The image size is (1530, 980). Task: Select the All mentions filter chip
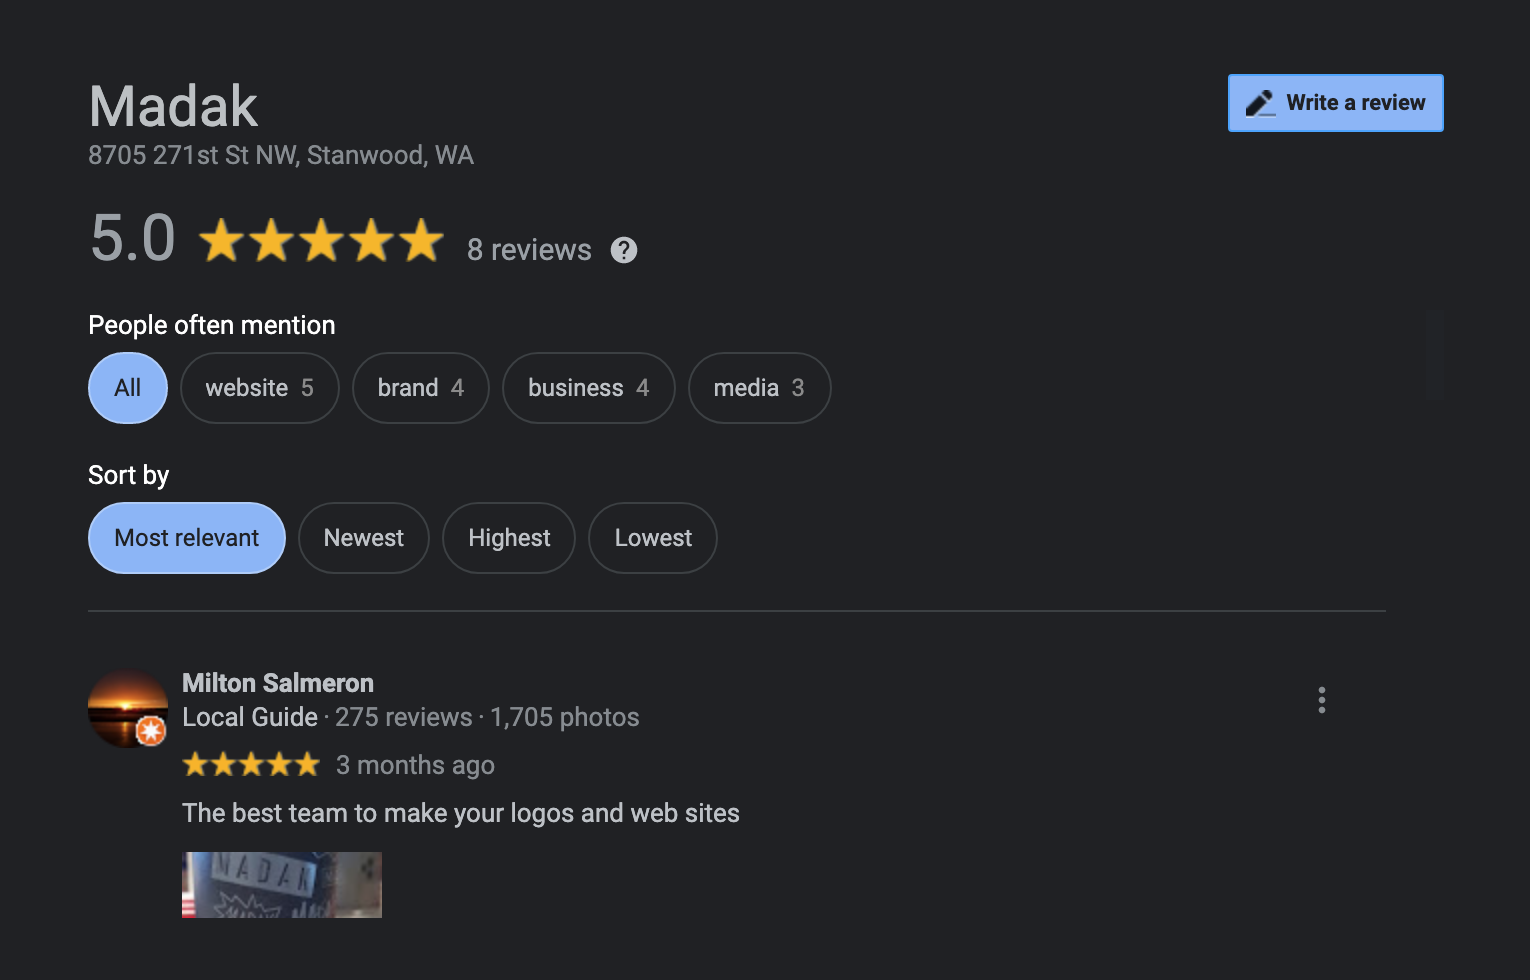point(128,388)
